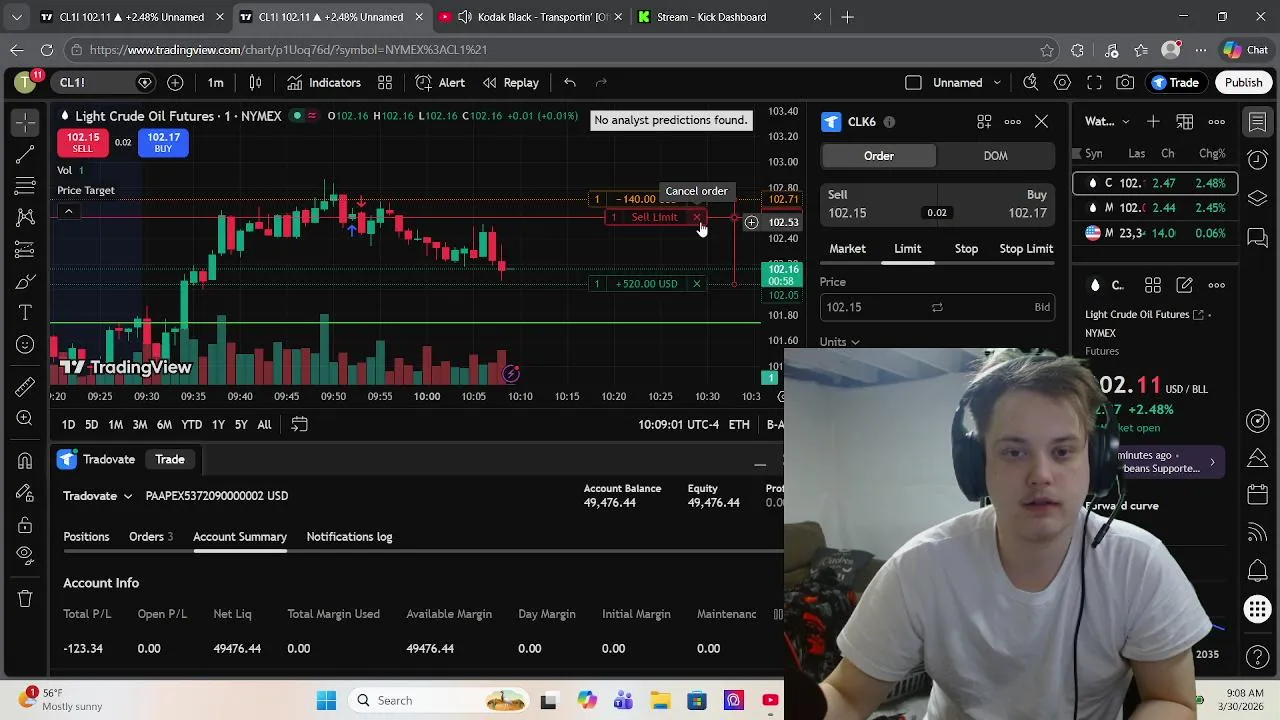The width and height of the screenshot is (1280, 720).
Task: Expand the Watchlist name dropdown
Action: pyautogui.click(x=1108, y=122)
